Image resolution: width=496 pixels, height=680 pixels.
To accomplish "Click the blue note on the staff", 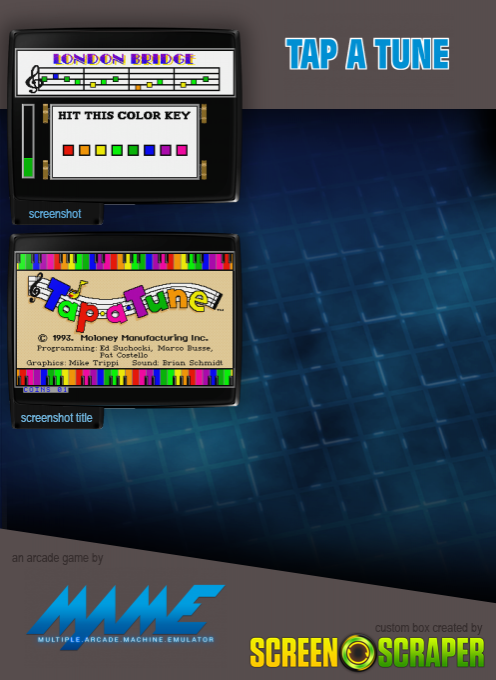I will 55,76.
